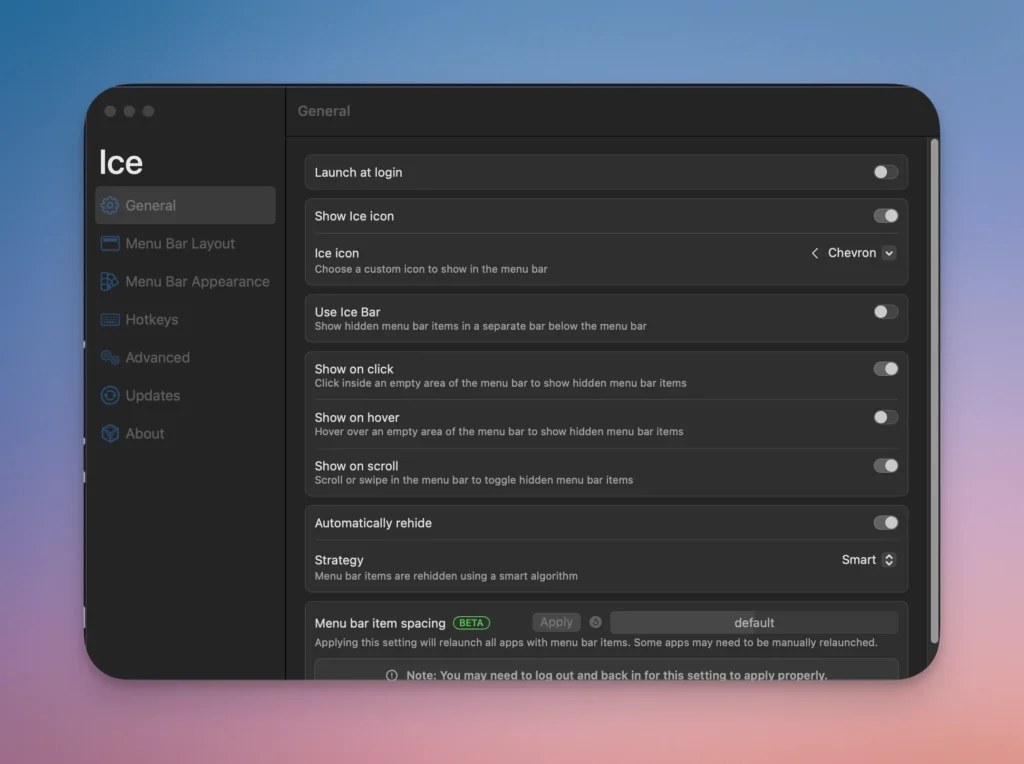Click the Menu Bar Appearance swatch icon
This screenshot has width=1024, height=764.
point(110,282)
